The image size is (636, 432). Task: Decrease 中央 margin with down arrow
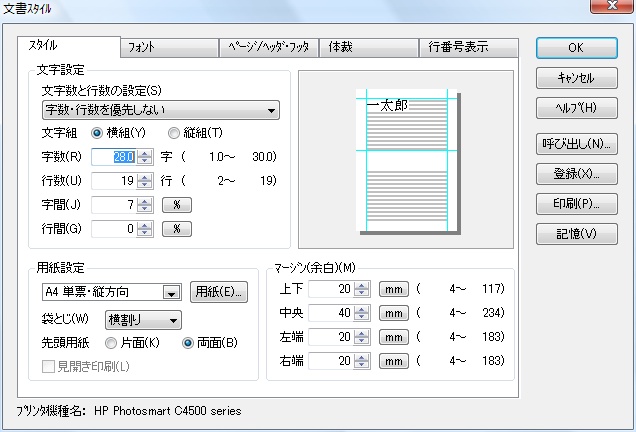pyautogui.click(x=361, y=316)
